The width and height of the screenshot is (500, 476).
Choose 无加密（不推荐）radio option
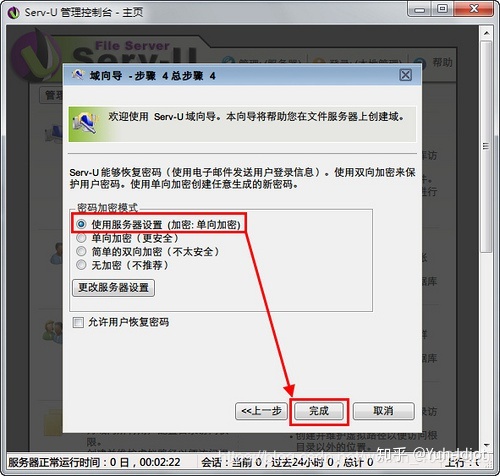tap(81, 265)
